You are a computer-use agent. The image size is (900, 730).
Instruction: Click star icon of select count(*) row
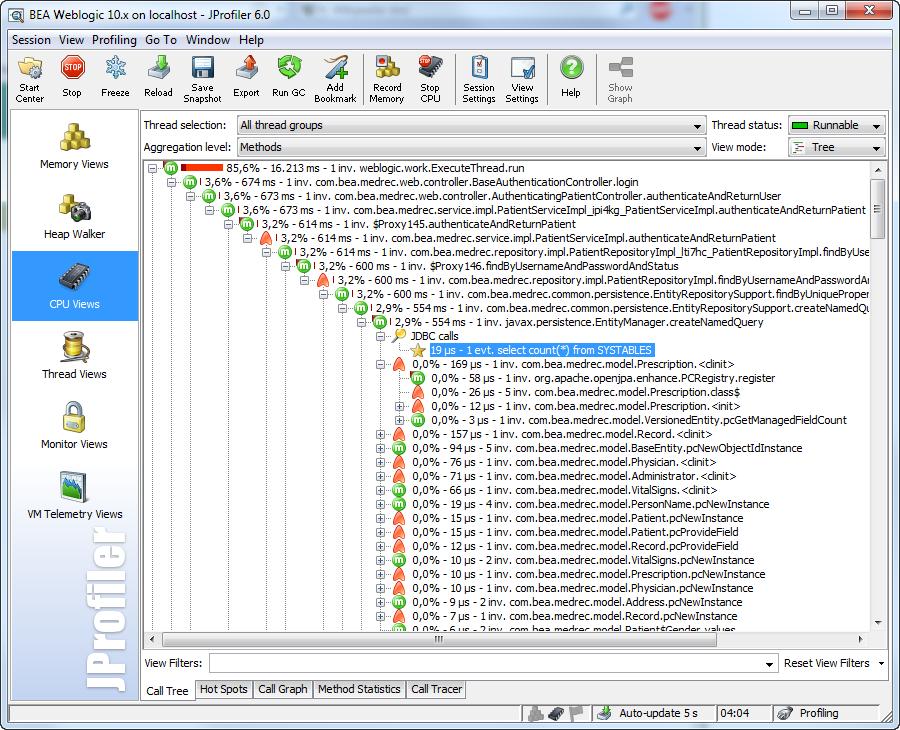(x=418, y=350)
